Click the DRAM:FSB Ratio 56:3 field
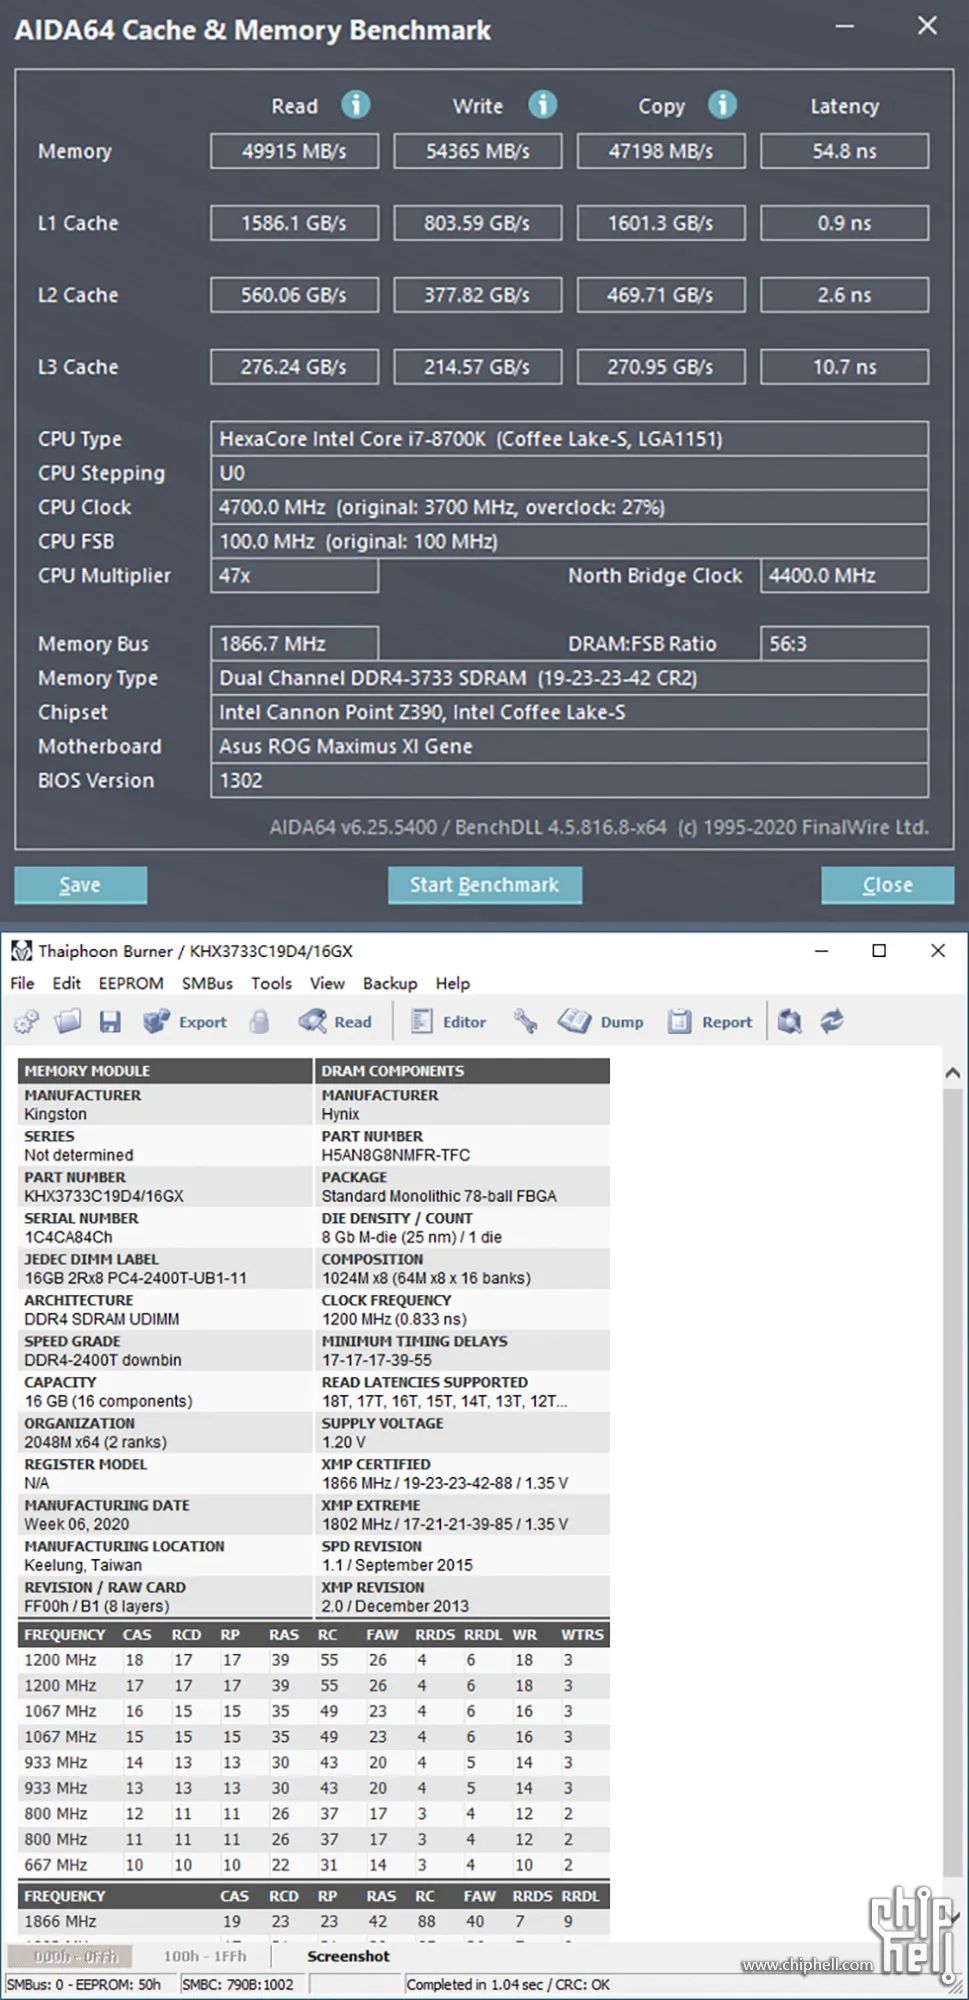 point(844,643)
